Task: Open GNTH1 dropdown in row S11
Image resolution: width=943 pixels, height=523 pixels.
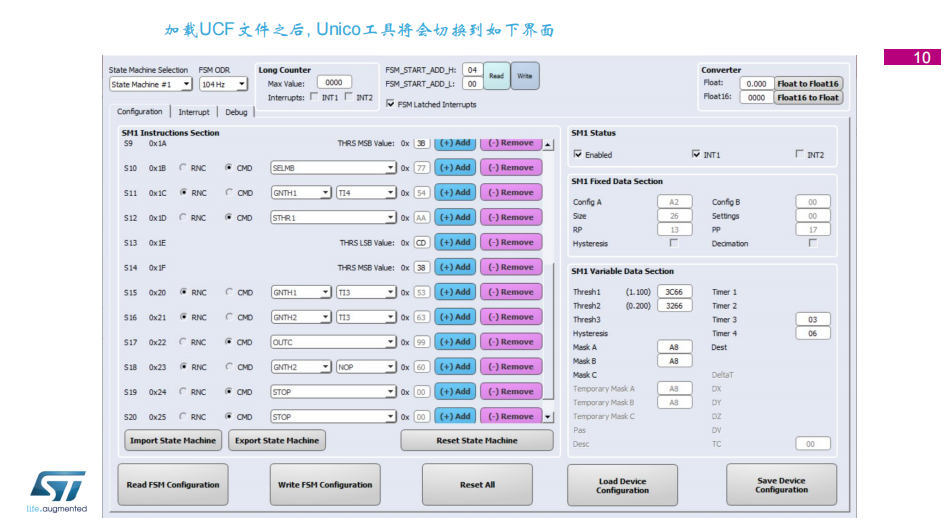Action: point(301,193)
